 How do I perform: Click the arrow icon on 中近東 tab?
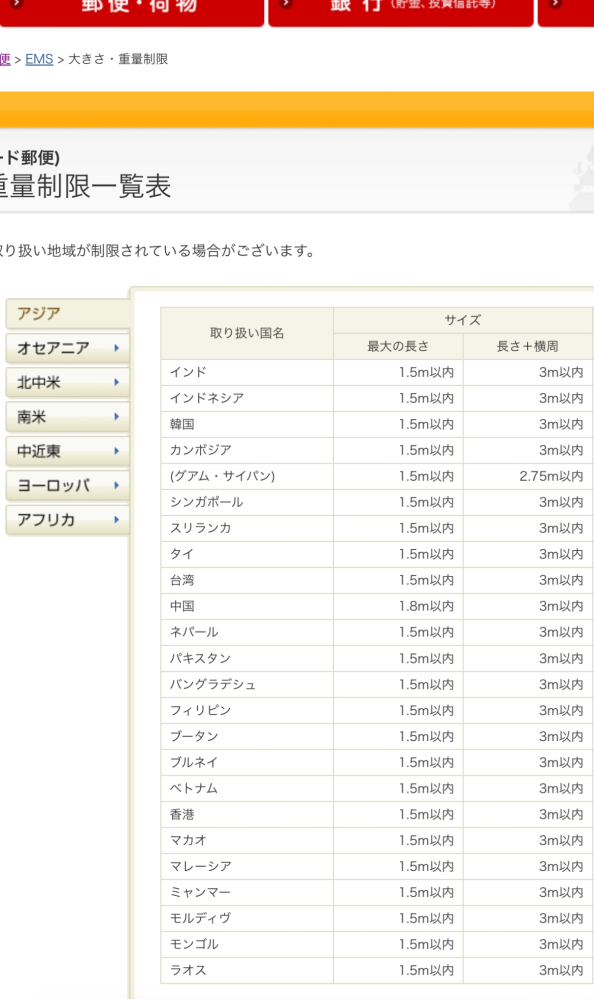(x=117, y=451)
